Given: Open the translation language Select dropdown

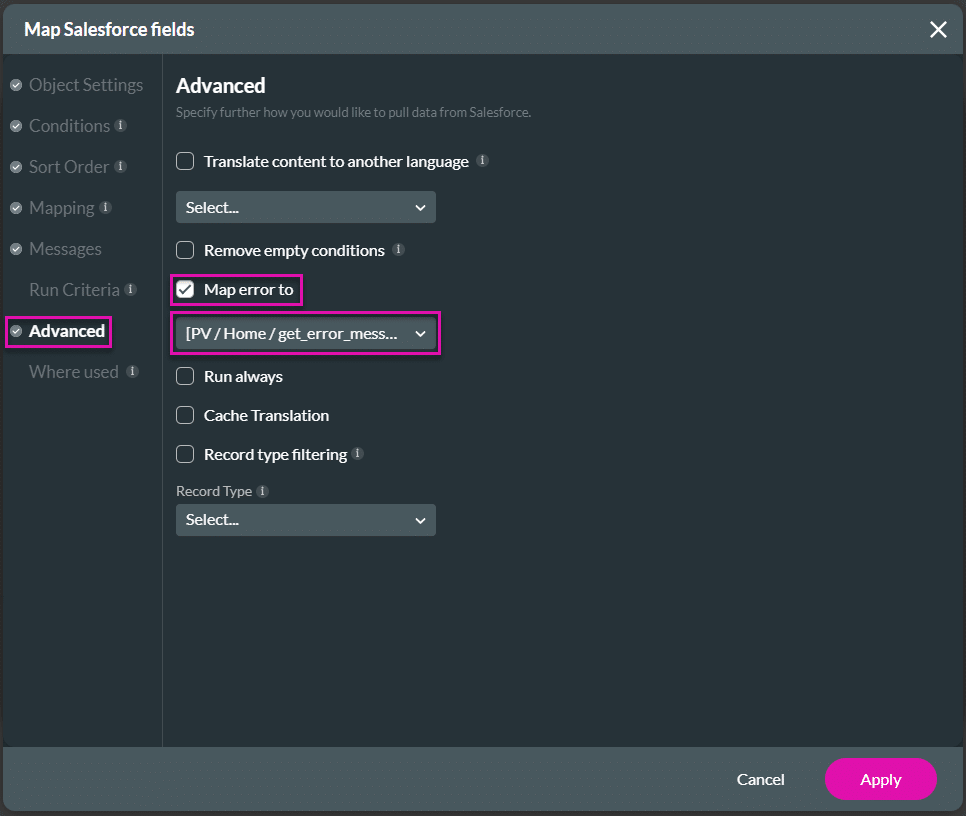Looking at the screenshot, I should (305, 208).
